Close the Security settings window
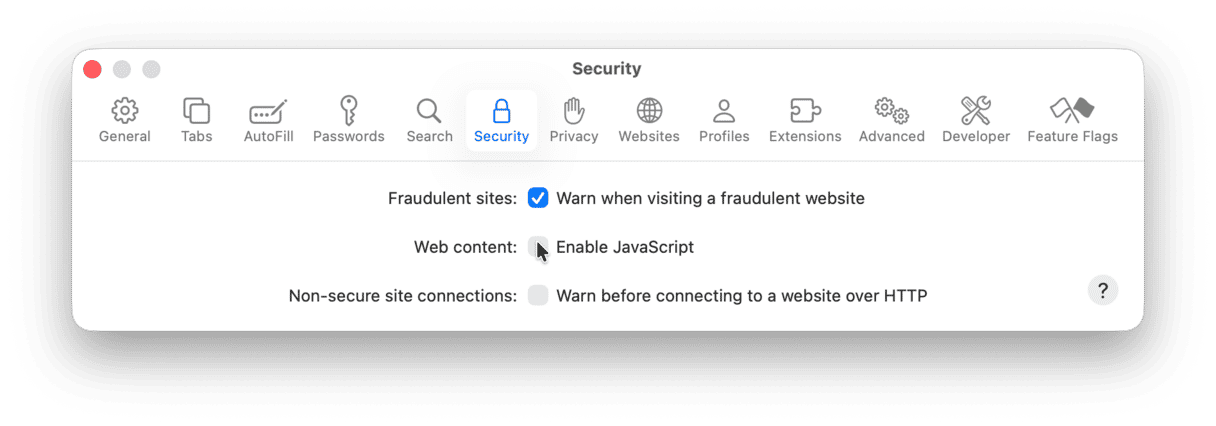 pos(92,69)
